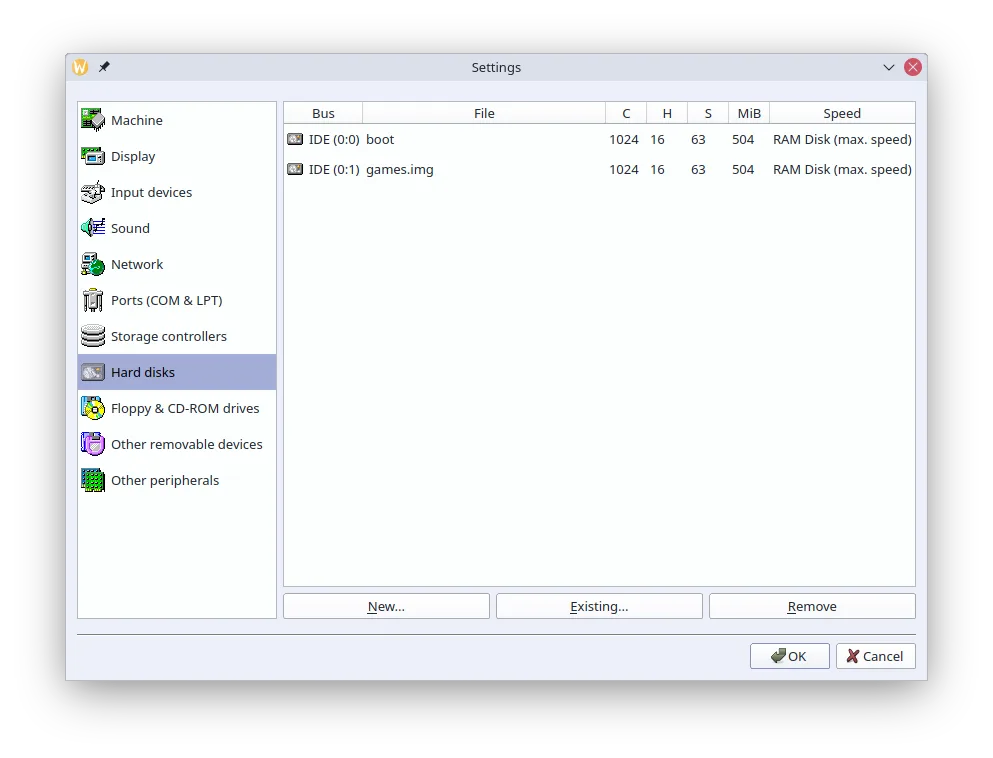Switch to the Display settings page
The width and height of the screenshot is (993, 758).
(x=177, y=156)
